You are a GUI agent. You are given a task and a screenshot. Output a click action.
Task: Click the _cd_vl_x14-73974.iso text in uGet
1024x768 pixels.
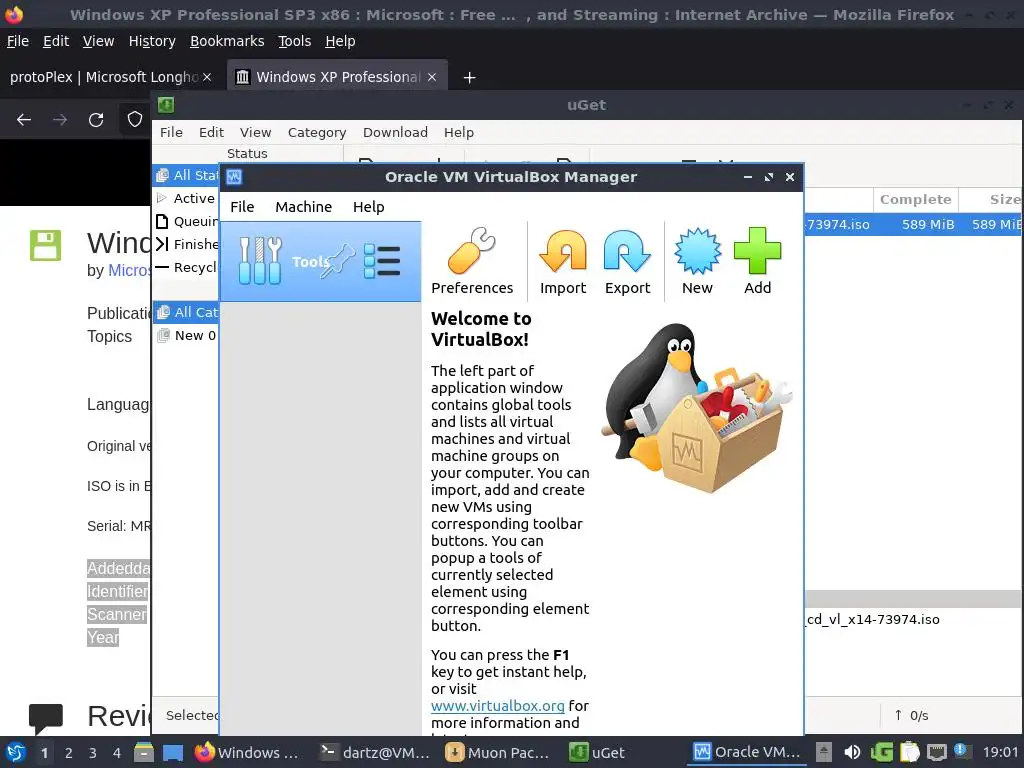click(873, 619)
